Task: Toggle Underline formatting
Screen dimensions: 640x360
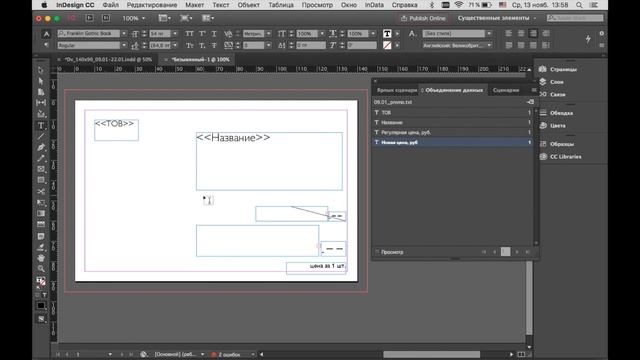Action: pos(214,33)
